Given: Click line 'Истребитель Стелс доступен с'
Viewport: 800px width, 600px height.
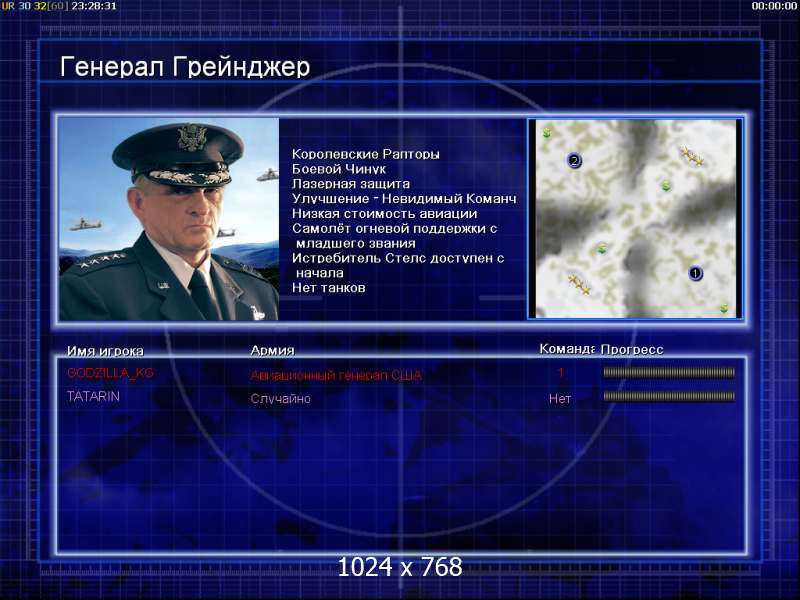Looking at the screenshot, I should 398,258.
